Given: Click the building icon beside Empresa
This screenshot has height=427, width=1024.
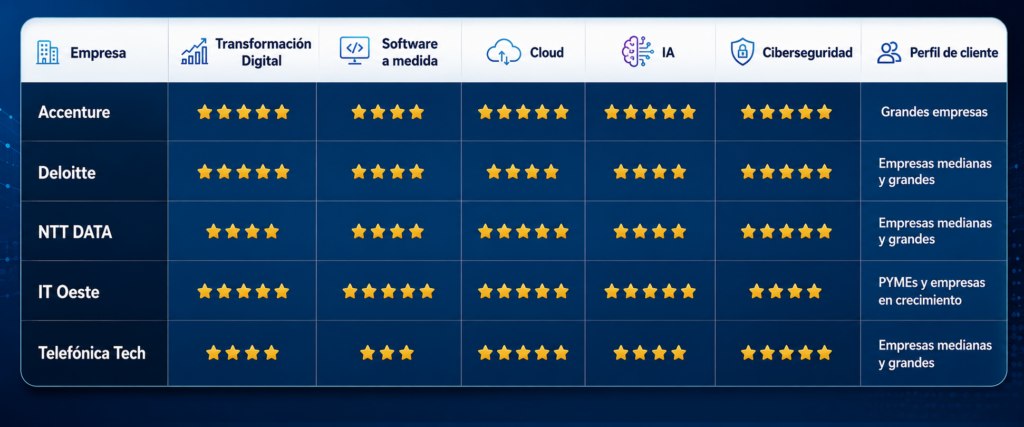Looking at the screenshot, I should tap(48, 52).
